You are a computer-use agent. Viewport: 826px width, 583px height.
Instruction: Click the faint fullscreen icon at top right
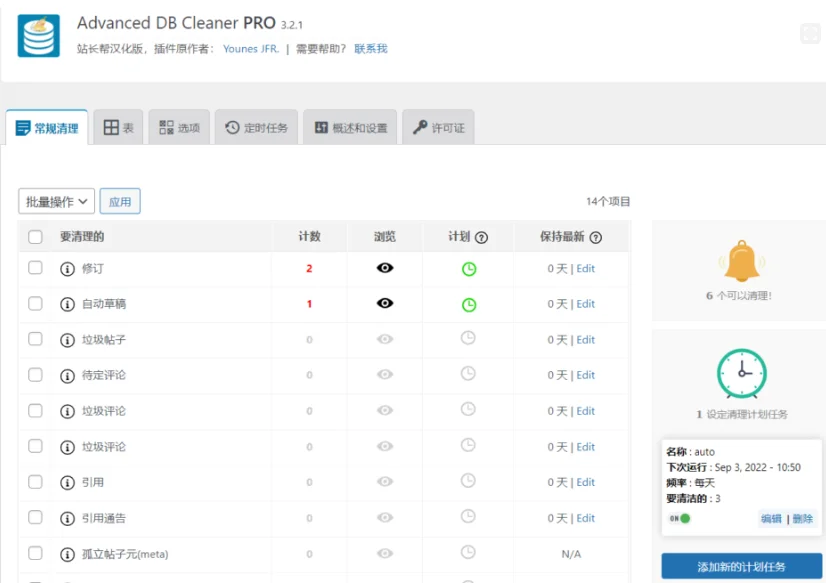(x=810, y=34)
